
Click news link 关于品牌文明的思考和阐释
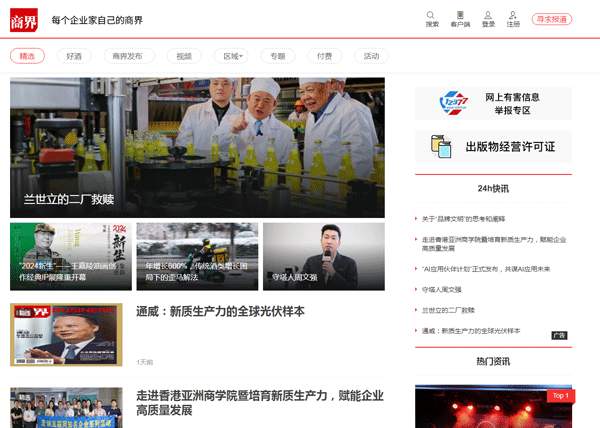tap(463, 219)
